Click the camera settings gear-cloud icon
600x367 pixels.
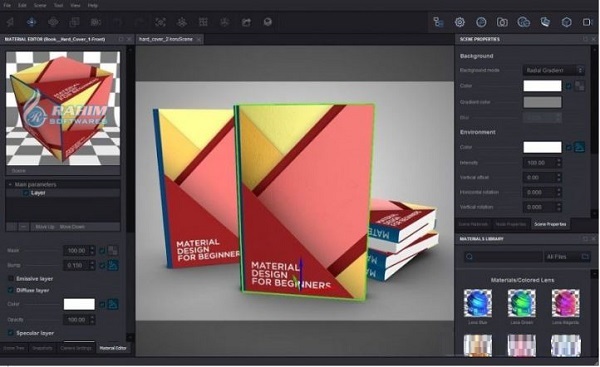coord(524,22)
